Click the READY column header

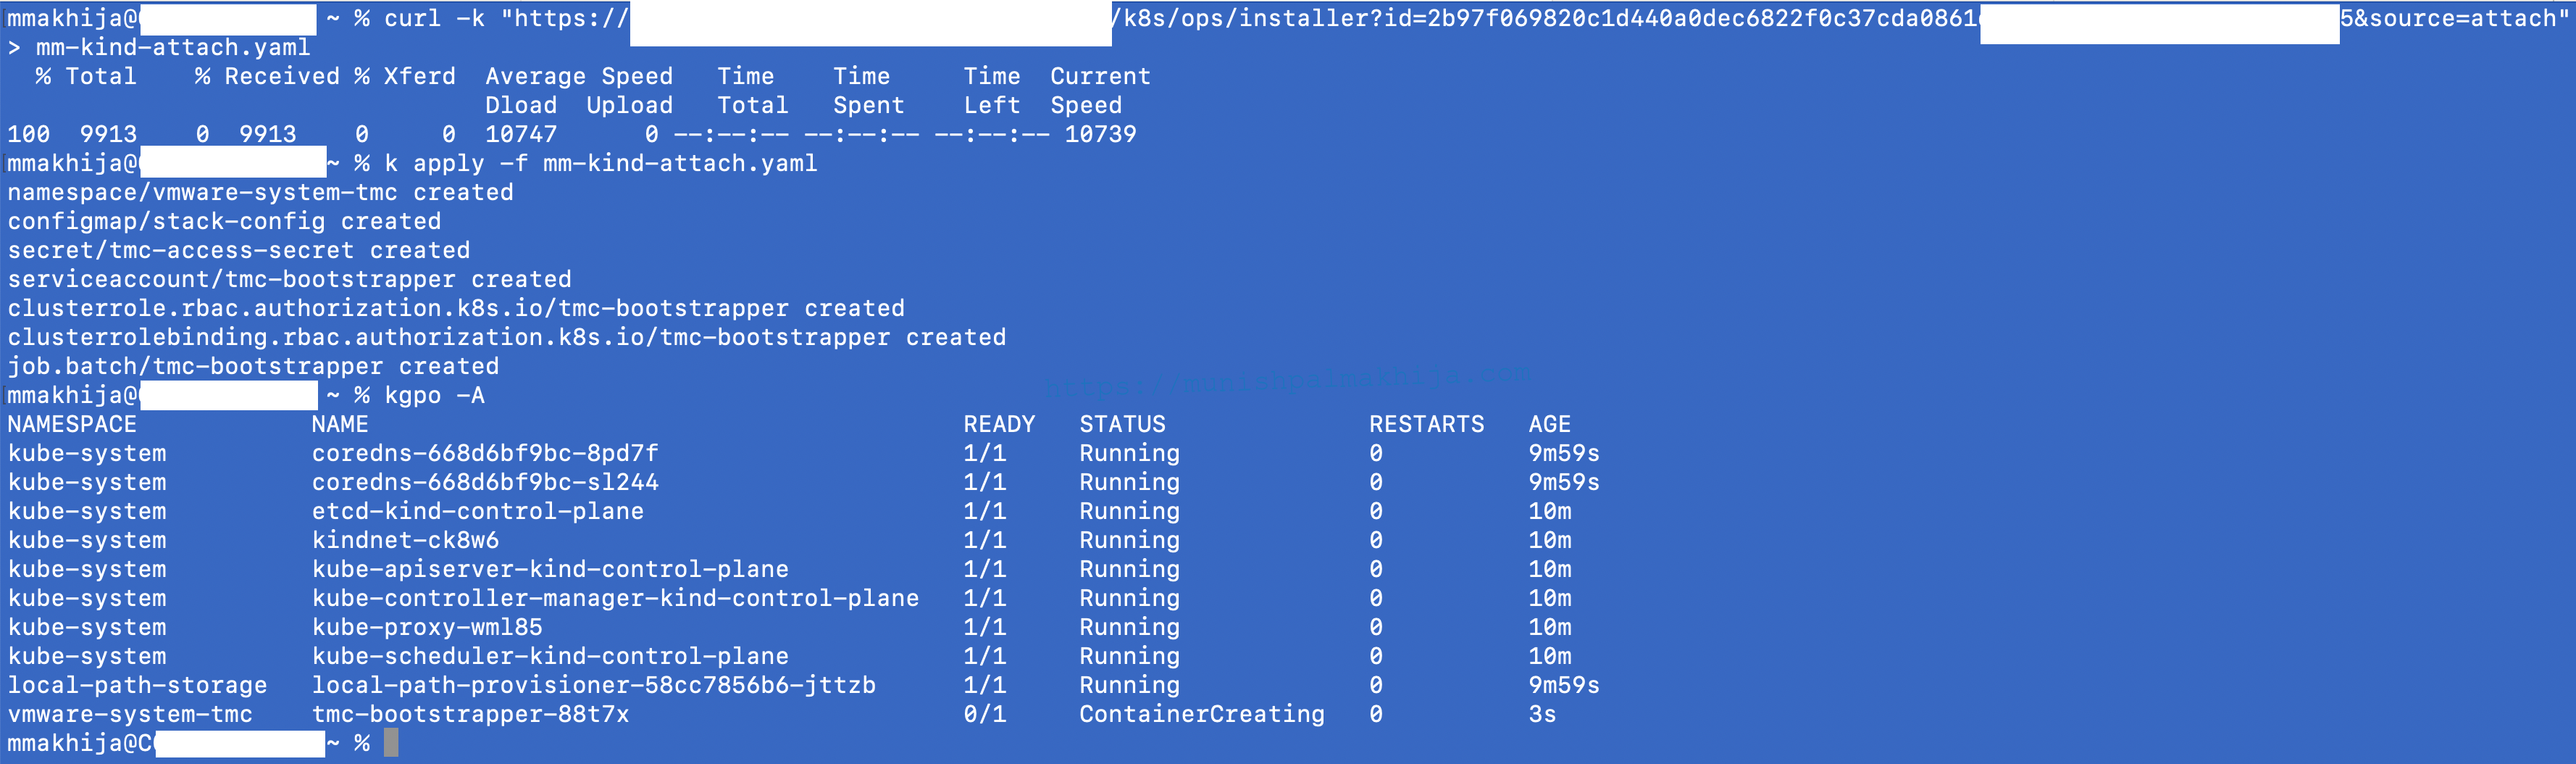(999, 425)
